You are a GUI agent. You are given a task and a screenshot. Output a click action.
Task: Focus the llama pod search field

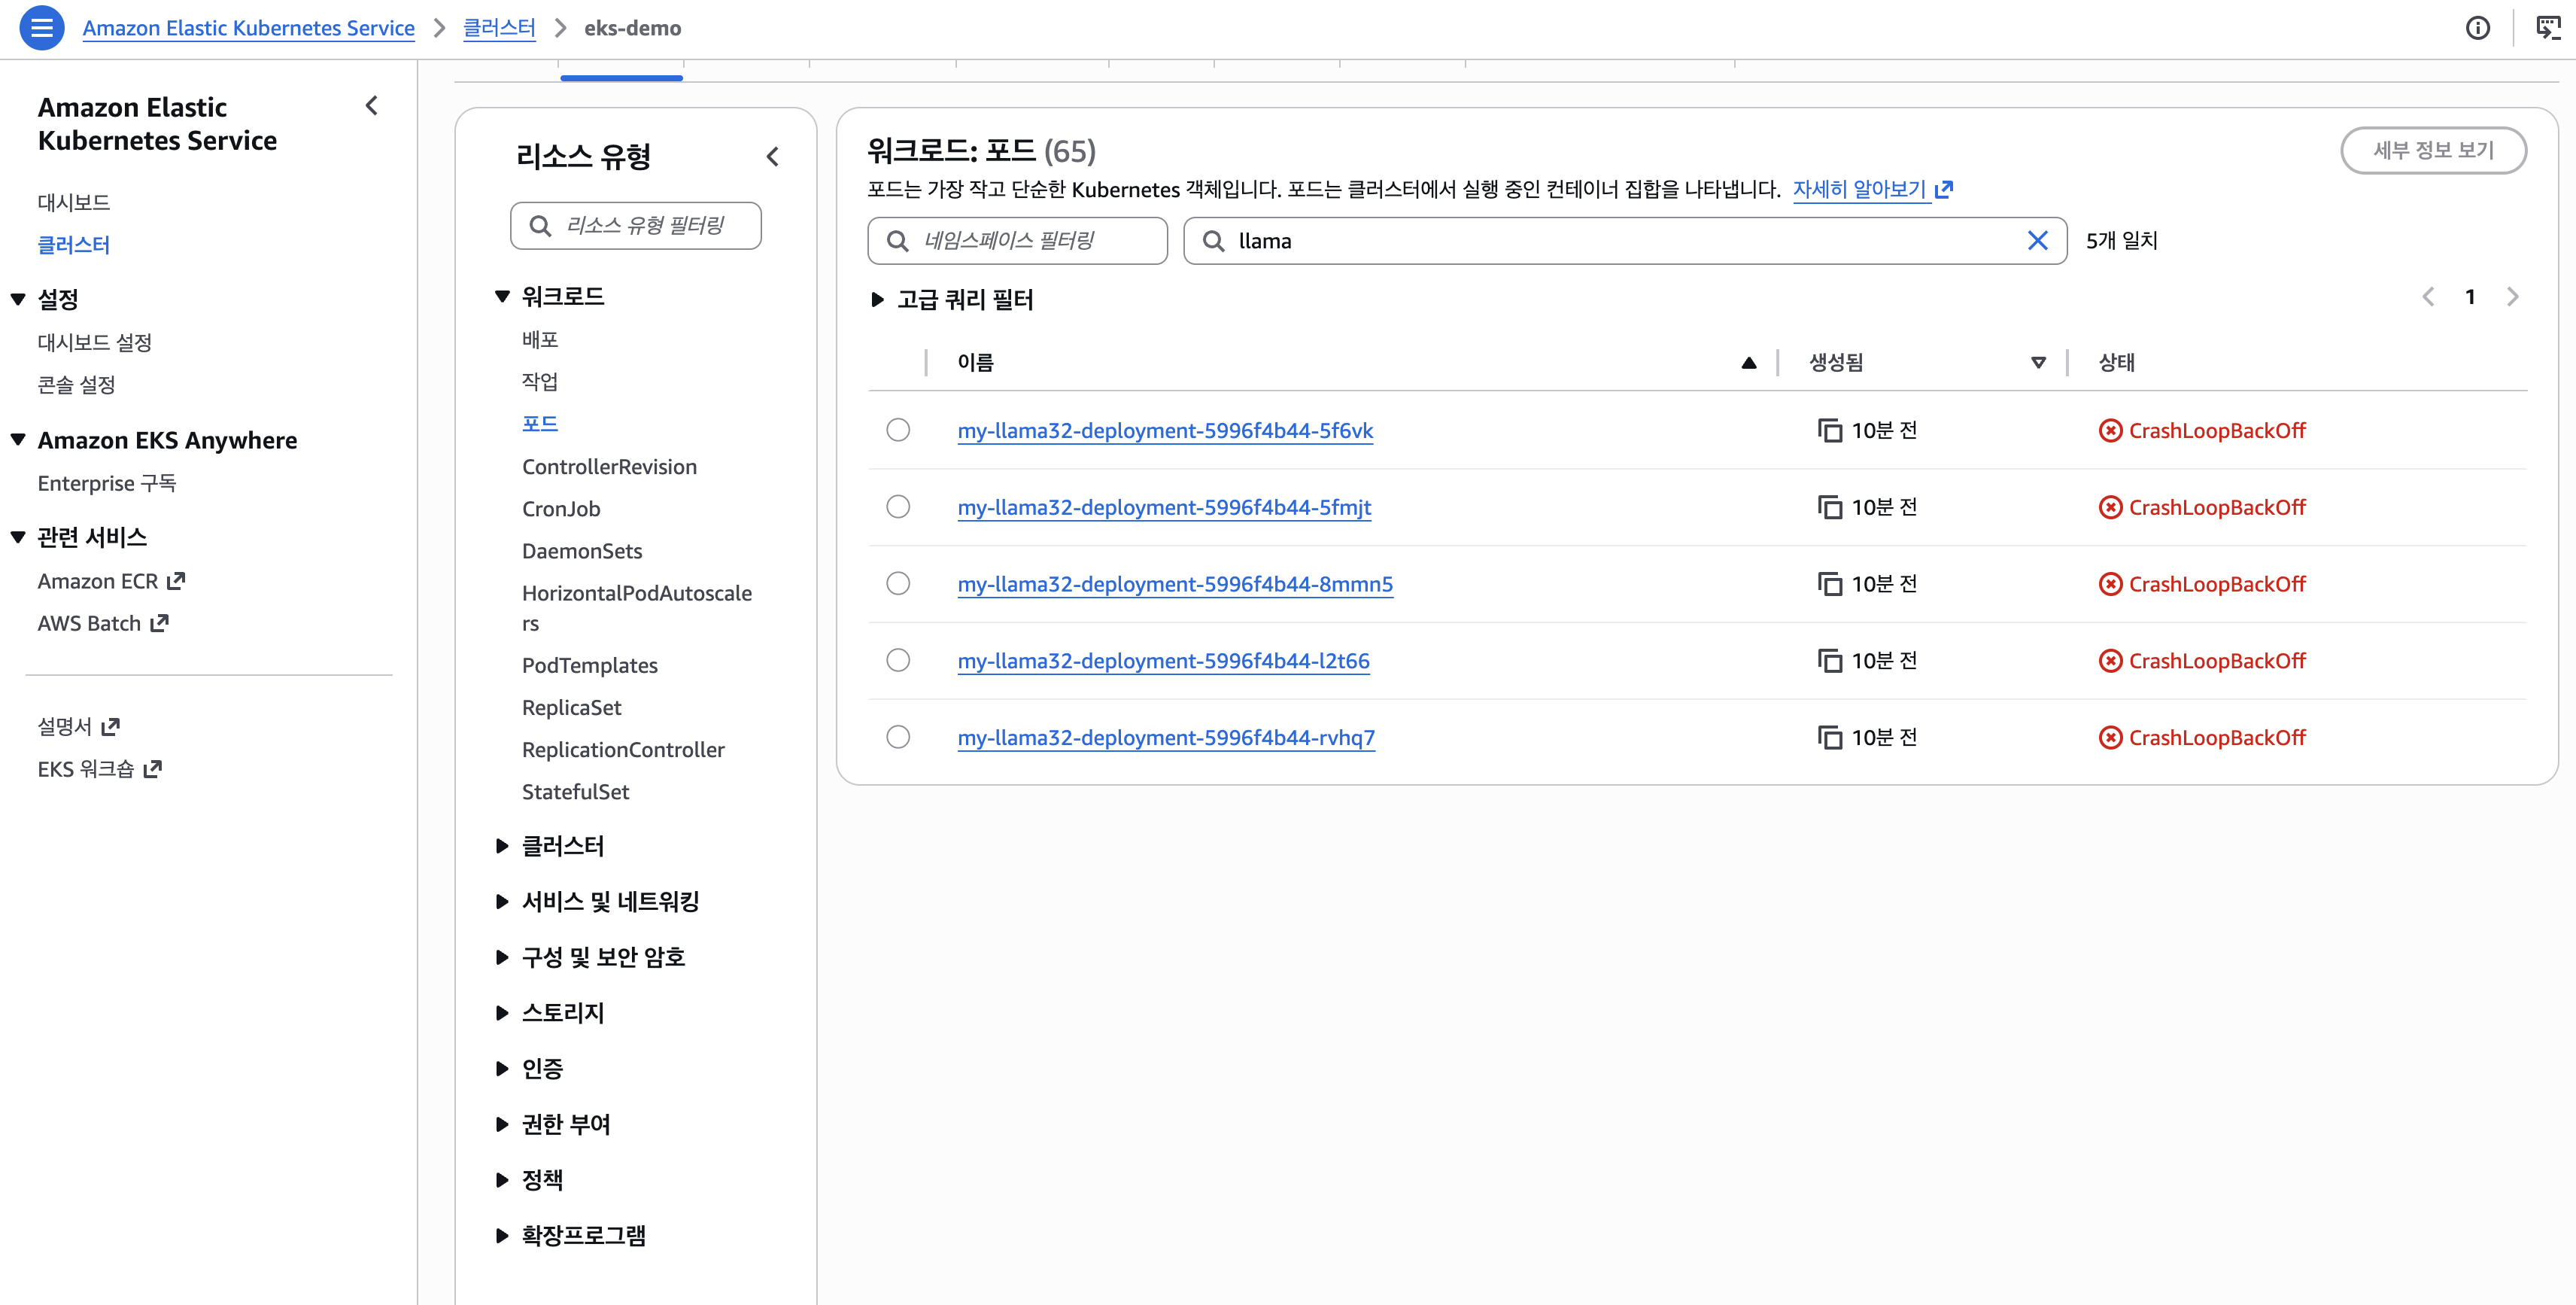[x=1625, y=241]
